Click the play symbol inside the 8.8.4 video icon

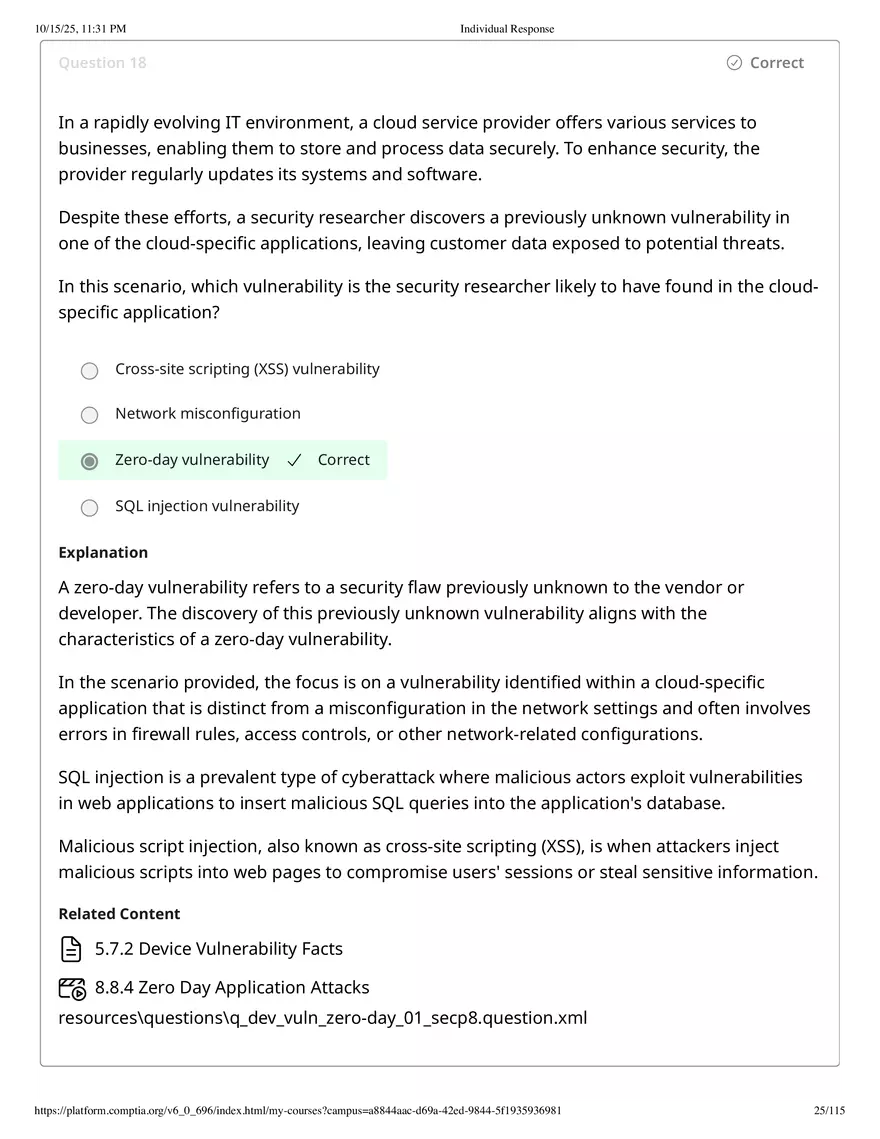77,992
